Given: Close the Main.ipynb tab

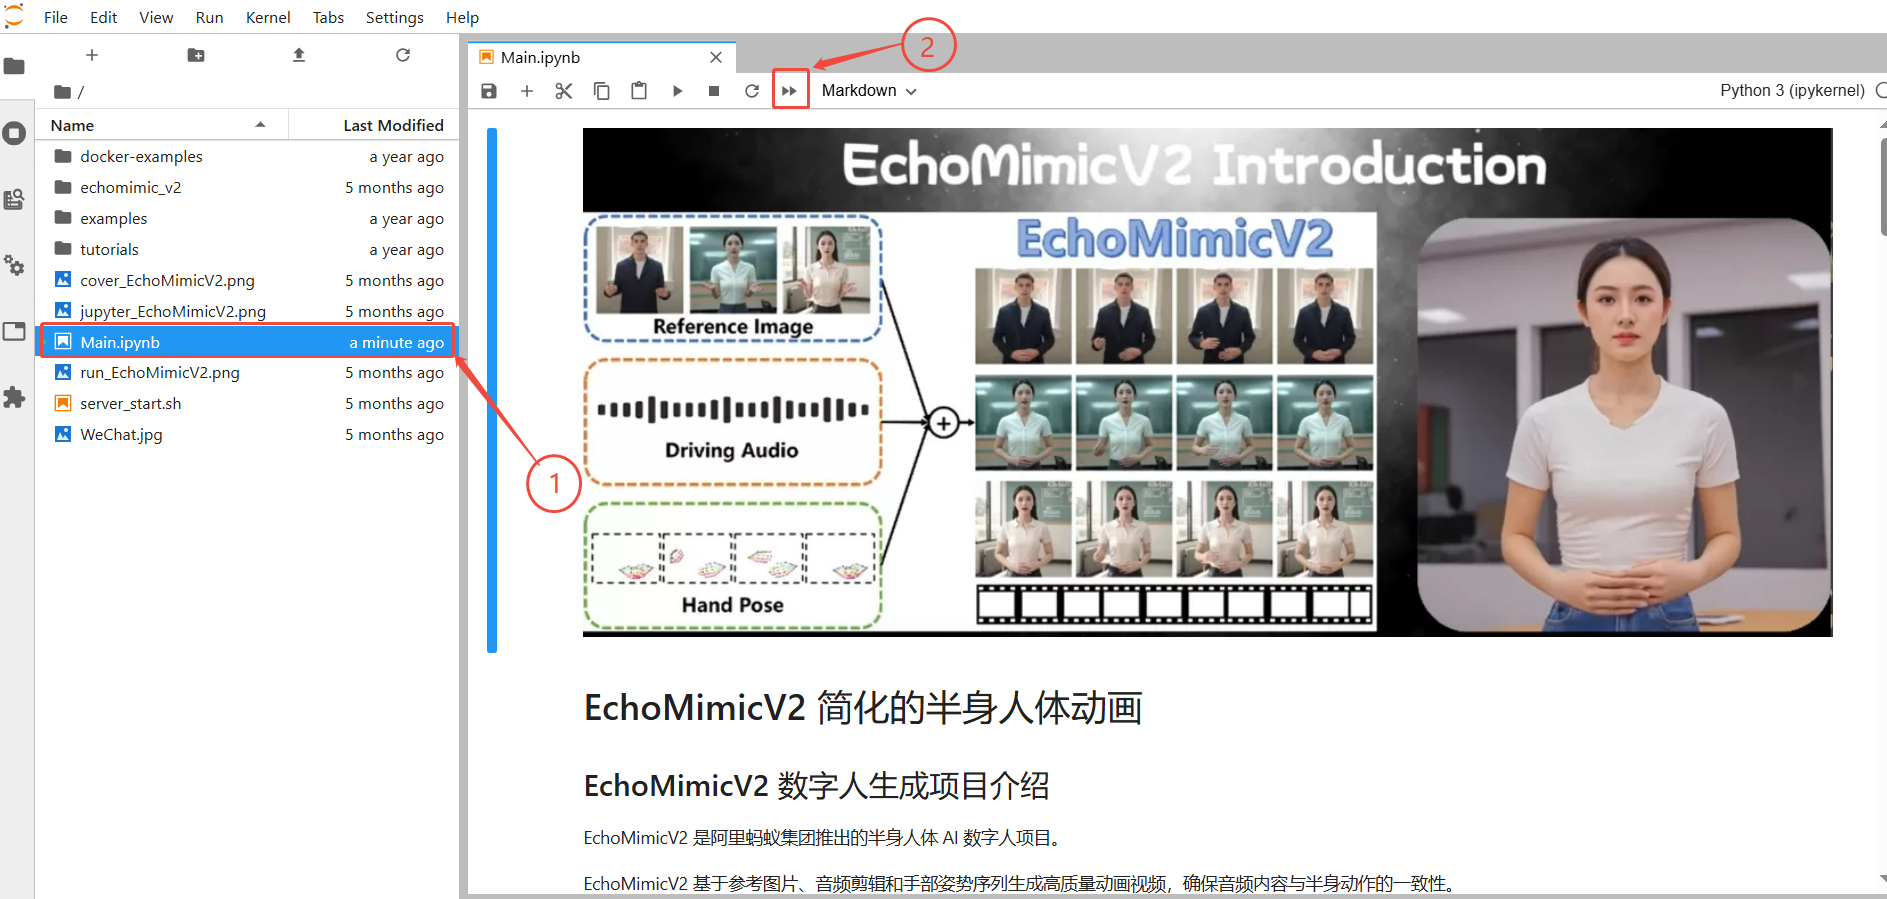Looking at the screenshot, I should click(x=716, y=58).
